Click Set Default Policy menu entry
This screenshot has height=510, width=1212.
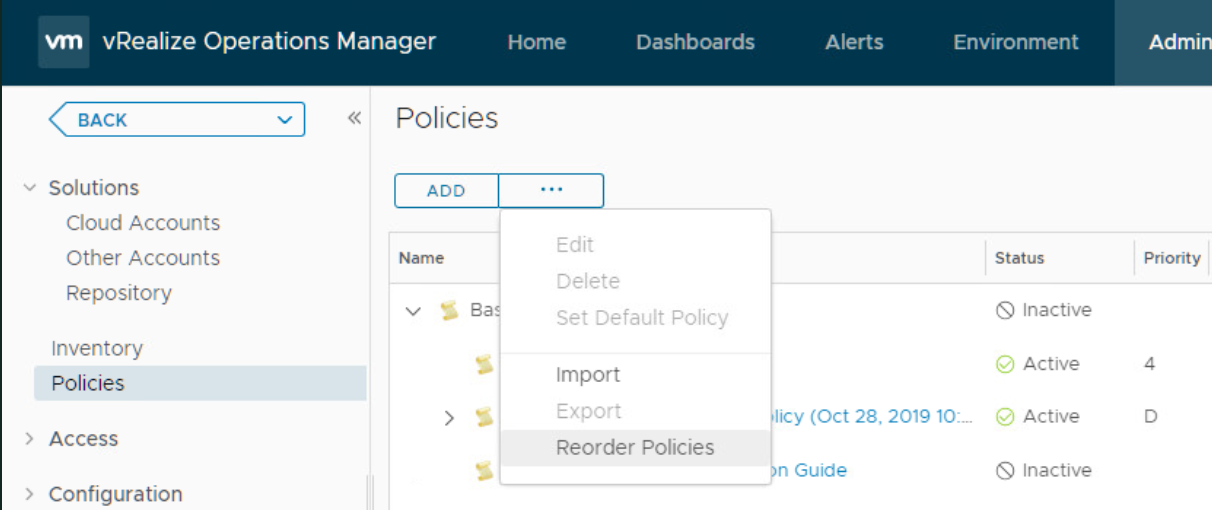coord(642,318)
